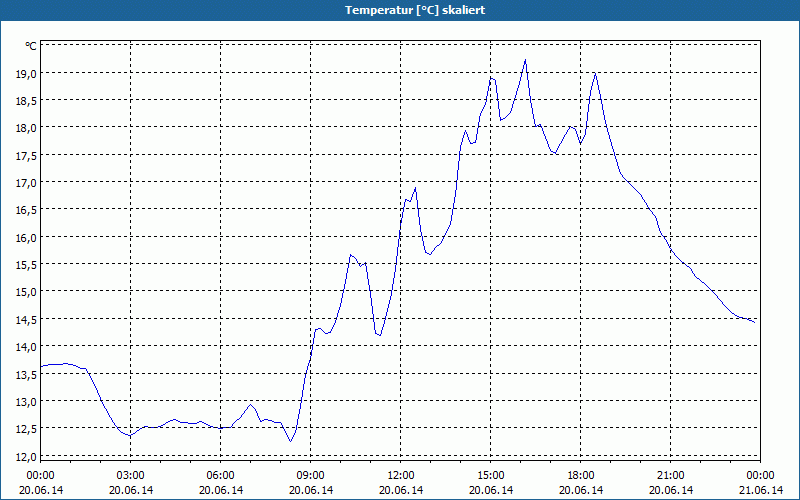The width and height of the screenshot is (800, 500).
Task: Click the 14,5 temperature axis label
Action: [x=26, y=320]
